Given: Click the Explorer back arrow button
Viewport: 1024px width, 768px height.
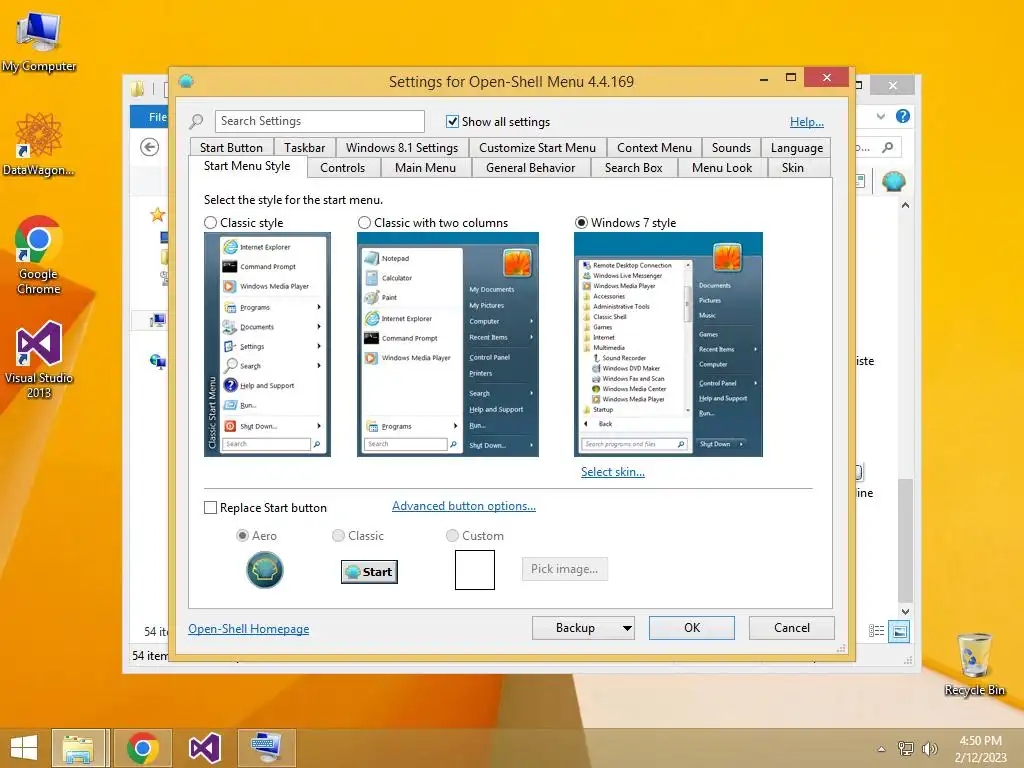Looking at the screenshot, I should [x=150, y=147].
